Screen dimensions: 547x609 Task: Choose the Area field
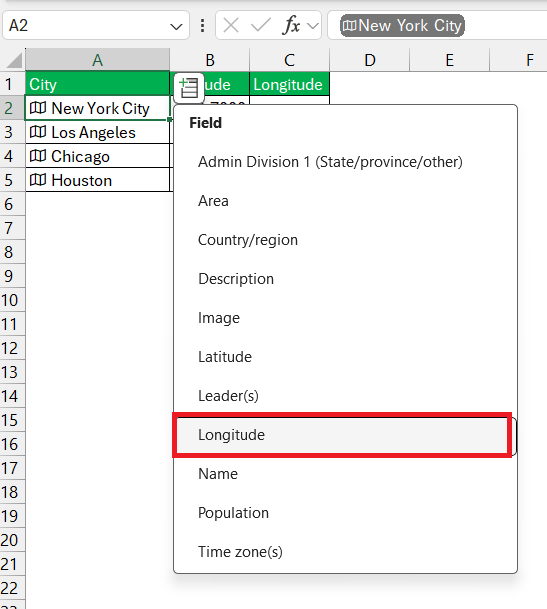345,201
